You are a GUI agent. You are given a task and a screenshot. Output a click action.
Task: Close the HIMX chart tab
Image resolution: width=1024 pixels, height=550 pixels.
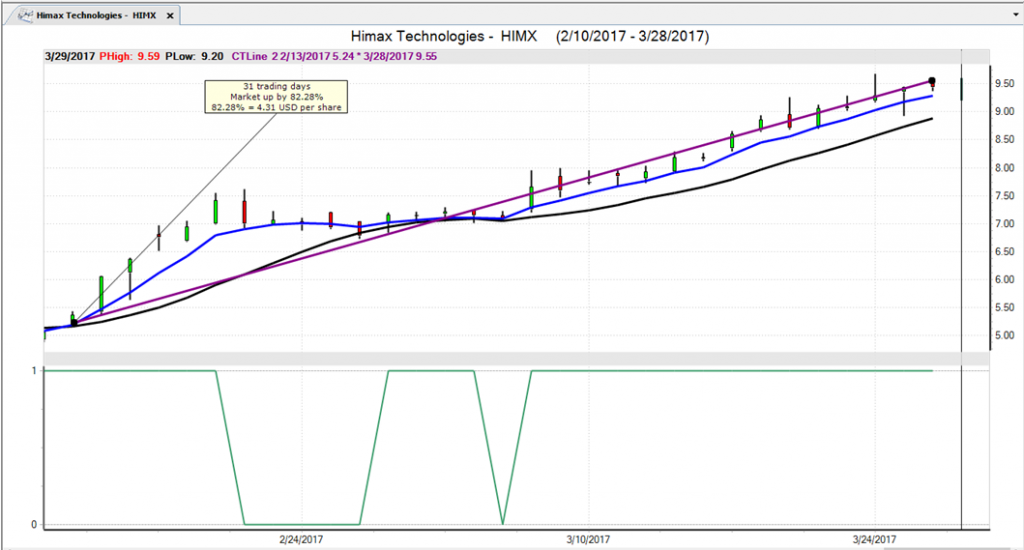[170, 16]
